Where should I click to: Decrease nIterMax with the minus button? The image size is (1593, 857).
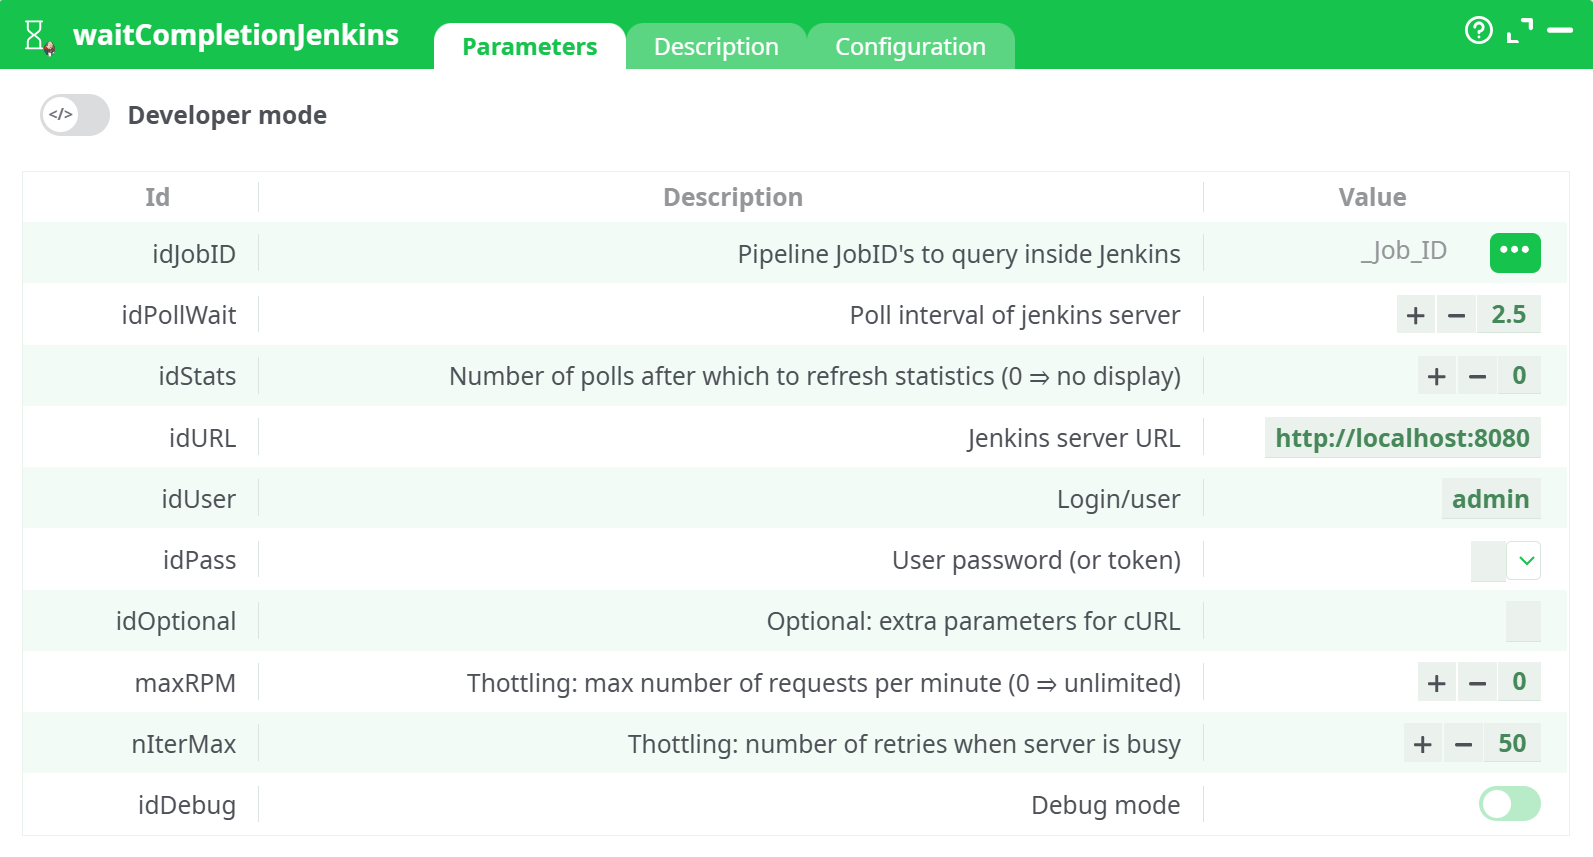pyautogui.click(x=1464, y=743)
